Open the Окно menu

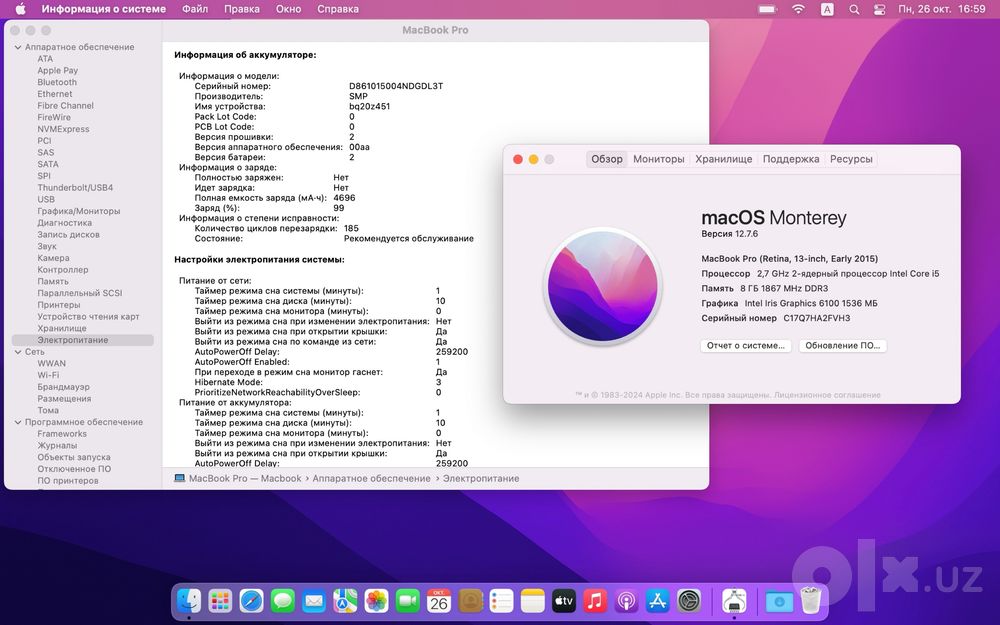(x=288, y=9)
